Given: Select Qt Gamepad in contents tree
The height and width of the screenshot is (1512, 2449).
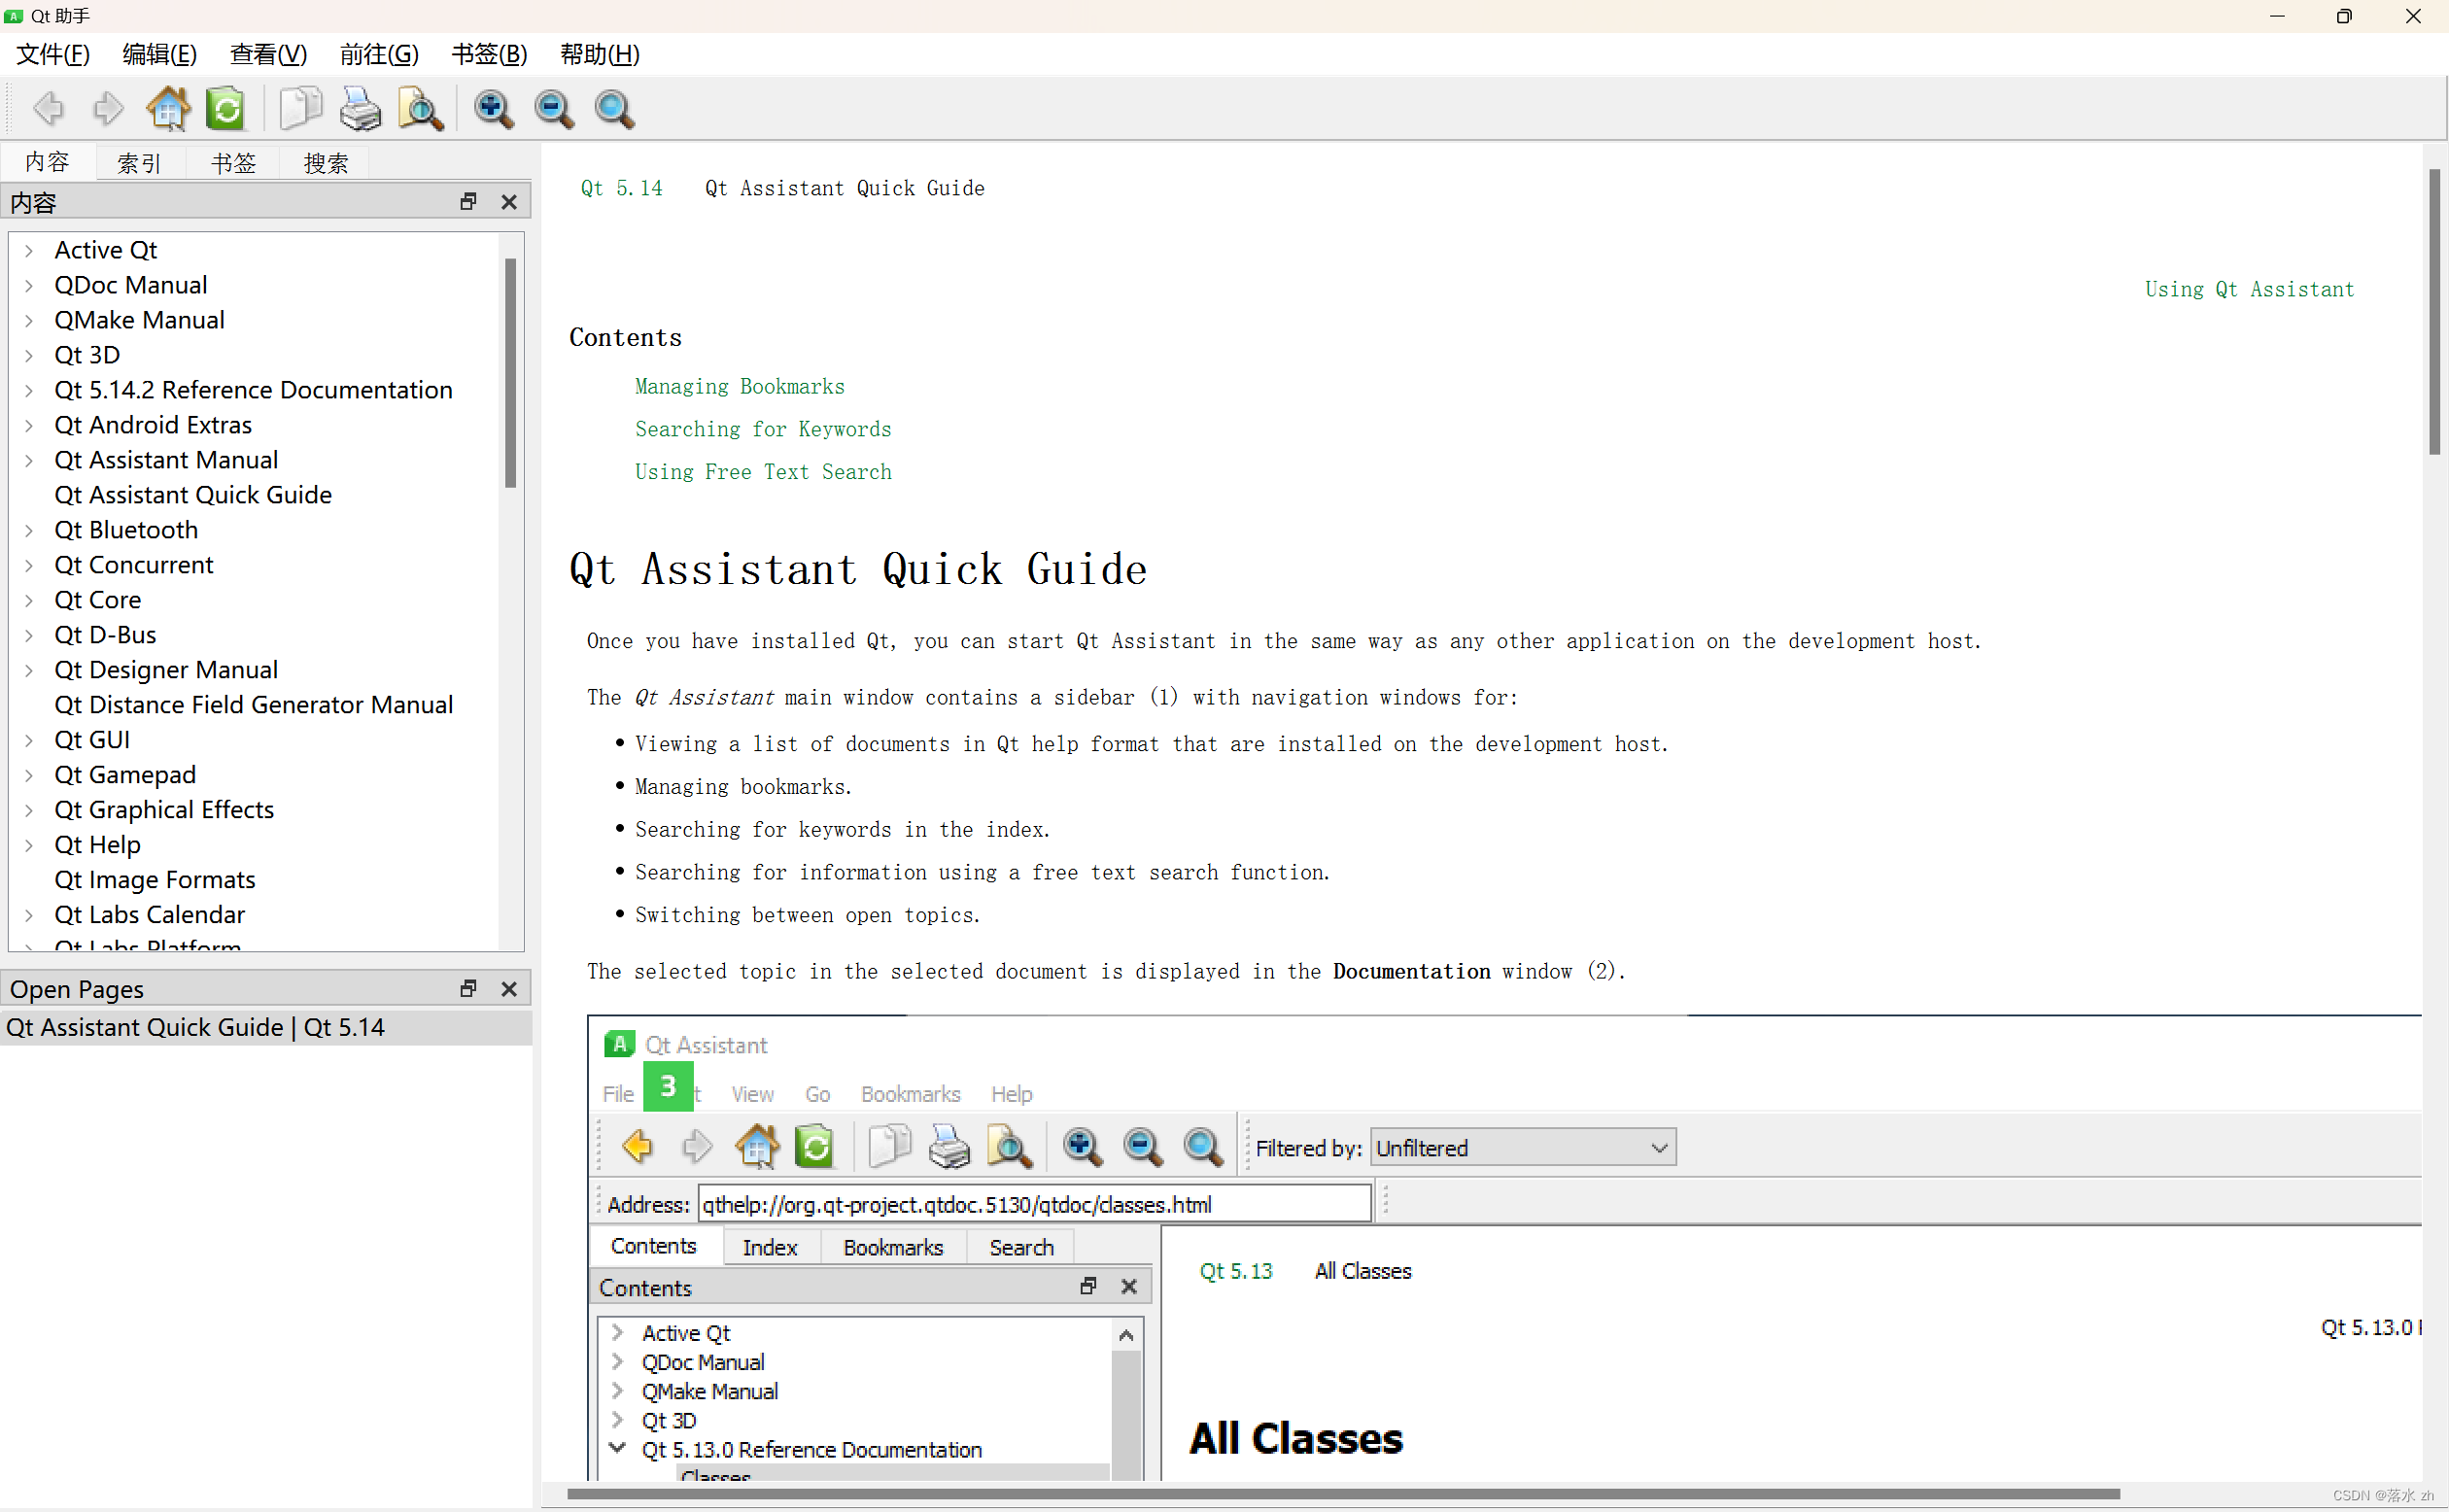Looking at the screenshot, I should coord(125,775).
